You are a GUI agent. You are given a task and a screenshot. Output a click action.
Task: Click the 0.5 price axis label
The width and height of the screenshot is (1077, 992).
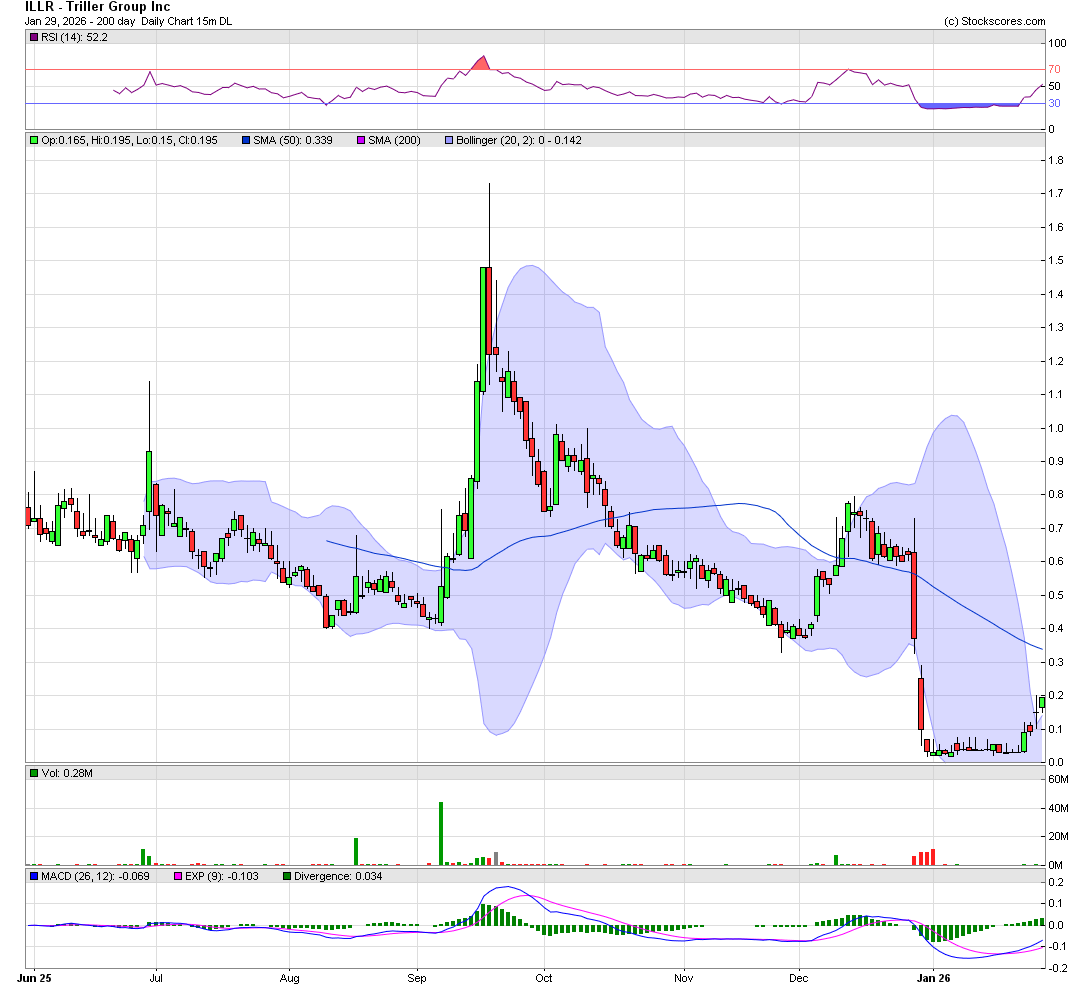[1056, 596]
